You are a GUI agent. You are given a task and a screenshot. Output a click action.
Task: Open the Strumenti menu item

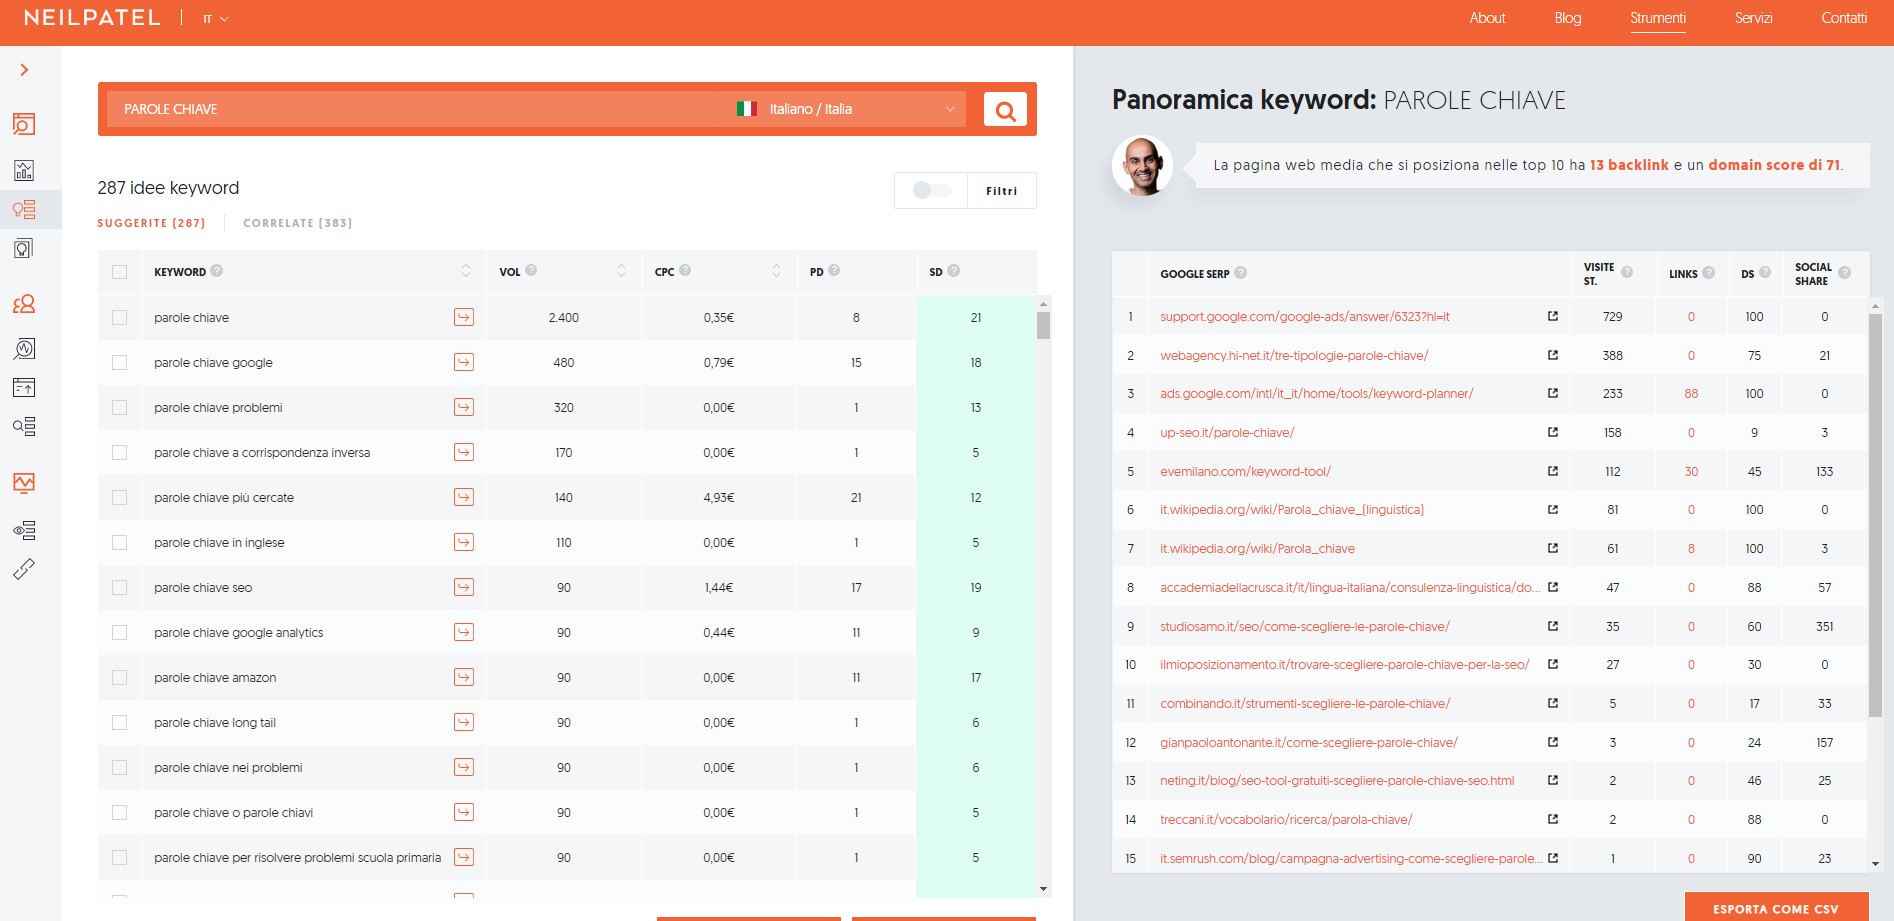point(1658,18)
